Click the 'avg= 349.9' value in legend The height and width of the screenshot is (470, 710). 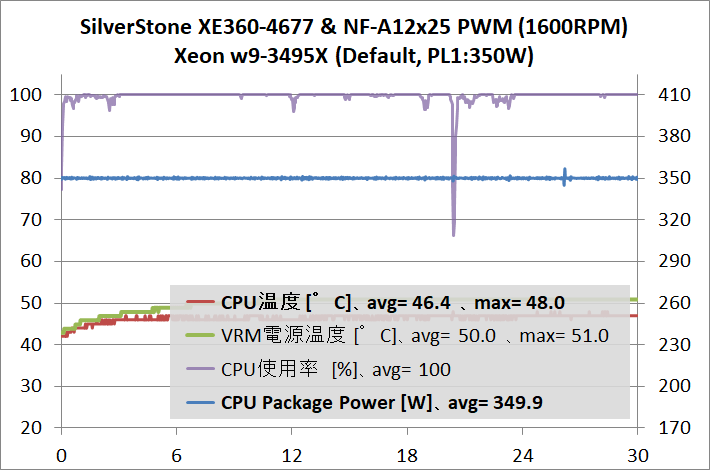pyautogui.click(x=495, y=403)
